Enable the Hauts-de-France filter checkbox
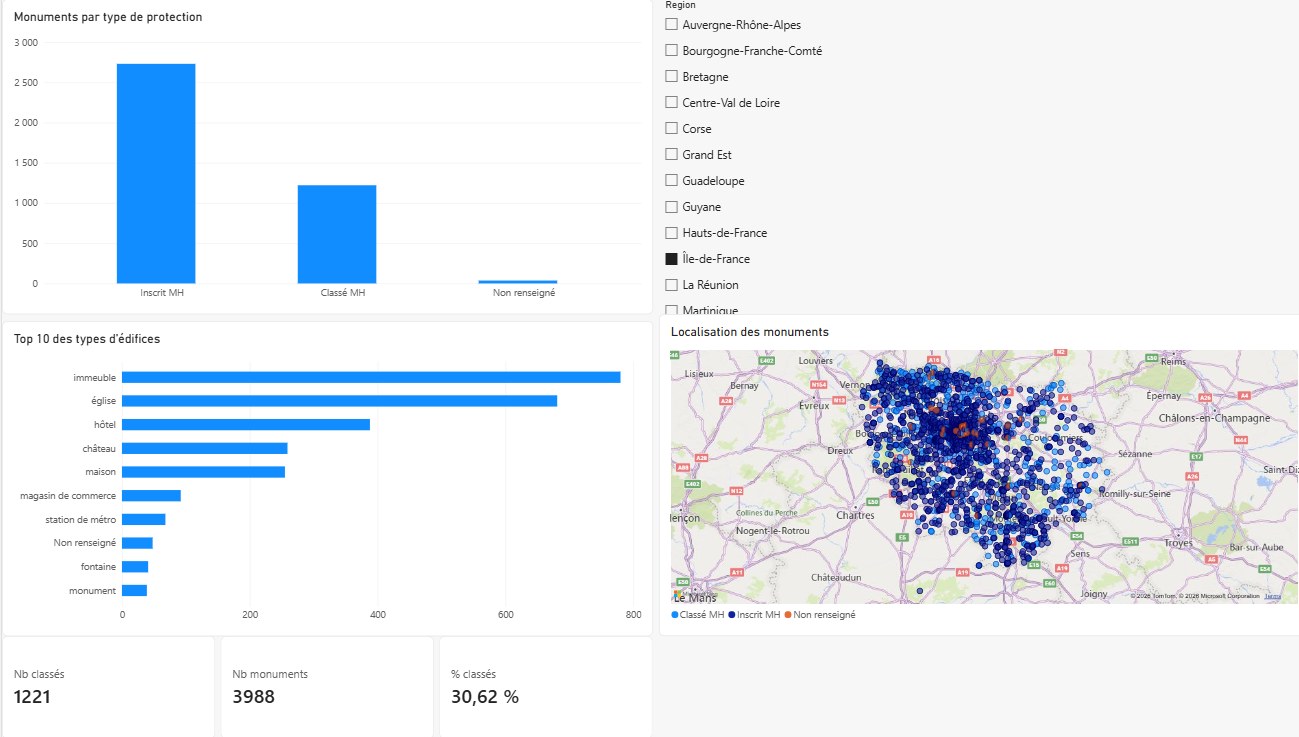Viewport: 1299px width, 737px height. (x=672, y=232)
